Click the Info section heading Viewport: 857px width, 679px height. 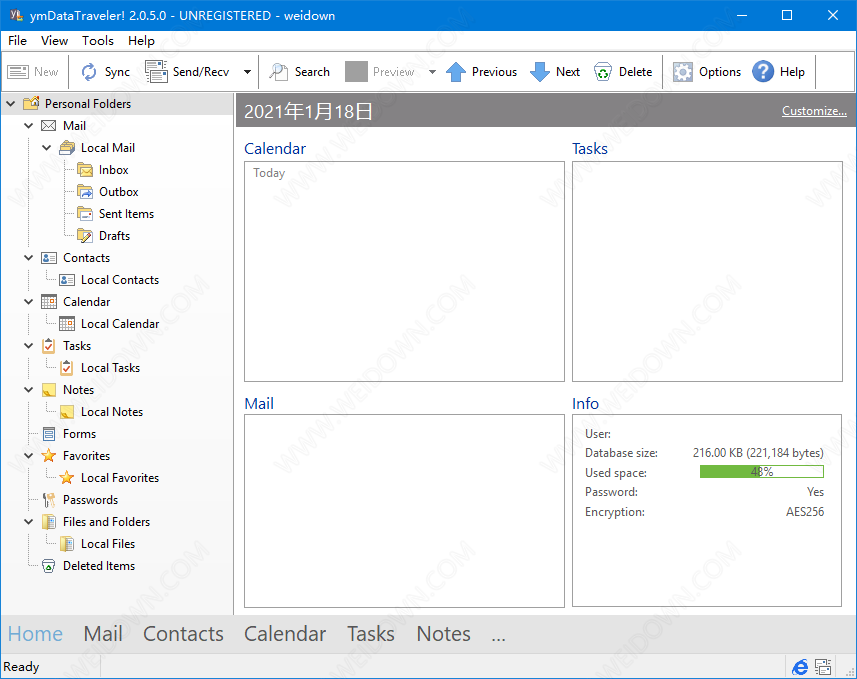pos(585,403)
